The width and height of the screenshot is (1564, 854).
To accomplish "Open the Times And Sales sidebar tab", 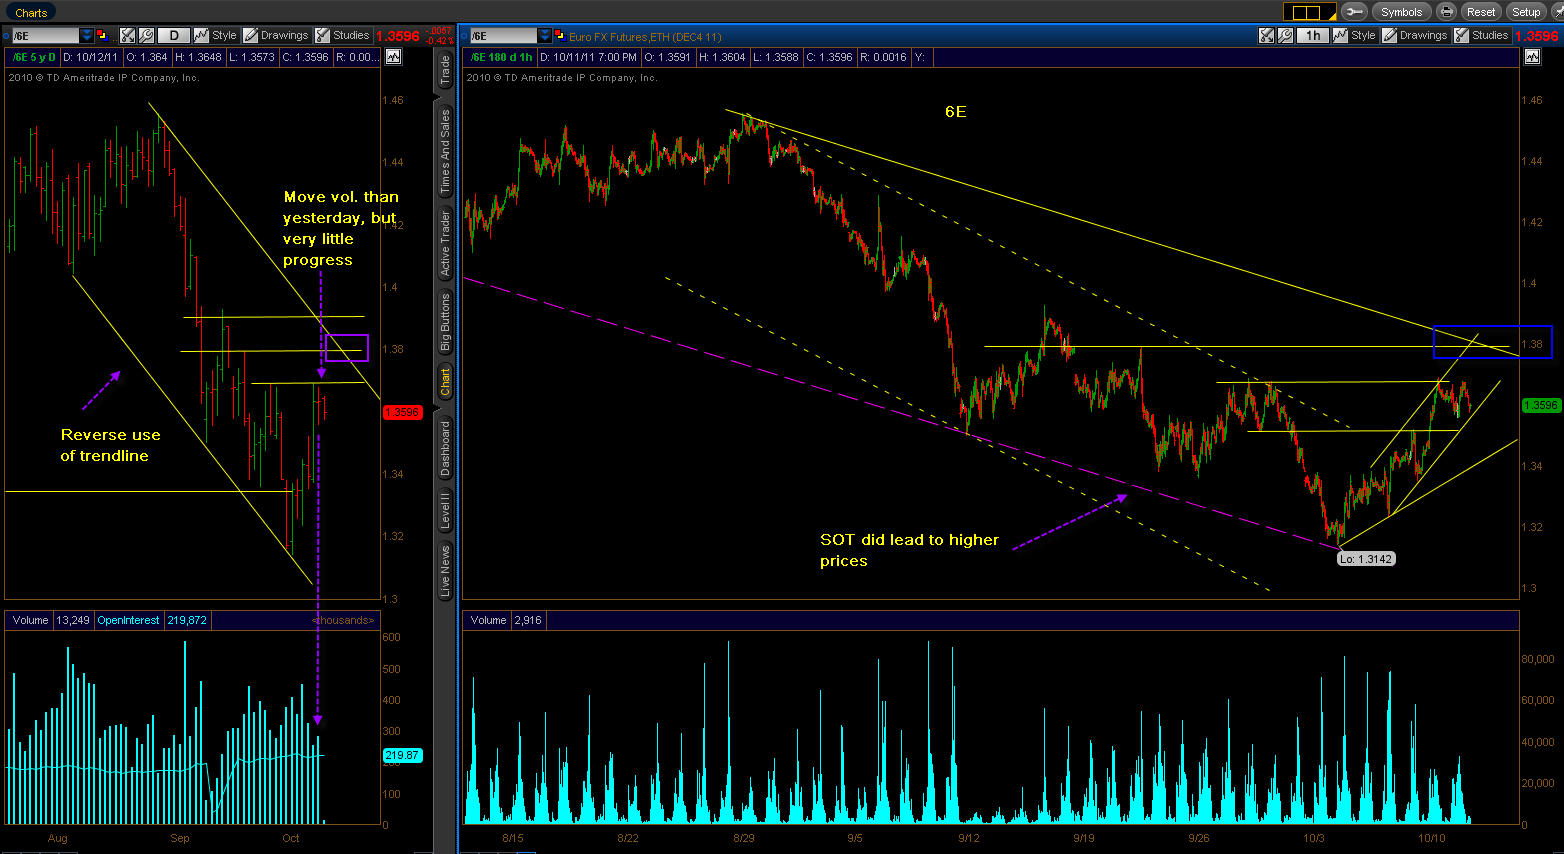I will 445,151.
